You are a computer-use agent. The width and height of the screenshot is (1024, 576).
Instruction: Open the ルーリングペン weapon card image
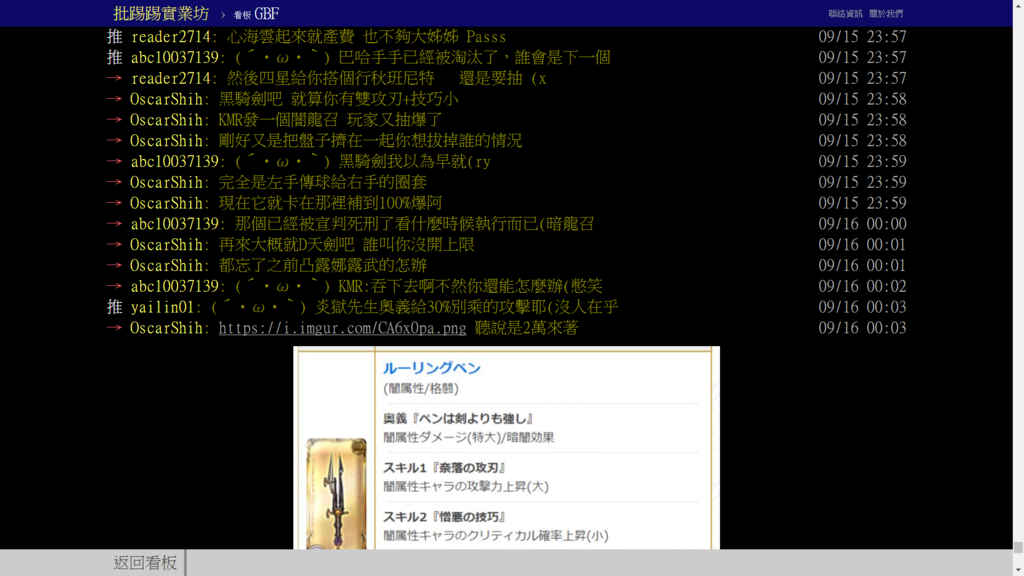click(506, 448)
